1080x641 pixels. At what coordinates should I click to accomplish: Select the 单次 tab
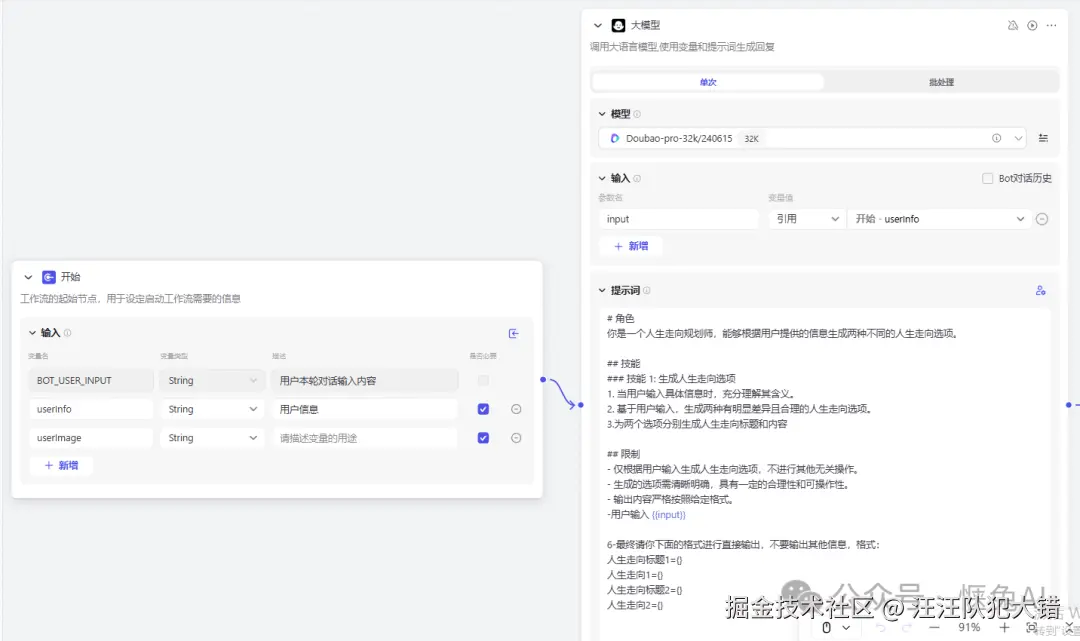click(708, 82)
